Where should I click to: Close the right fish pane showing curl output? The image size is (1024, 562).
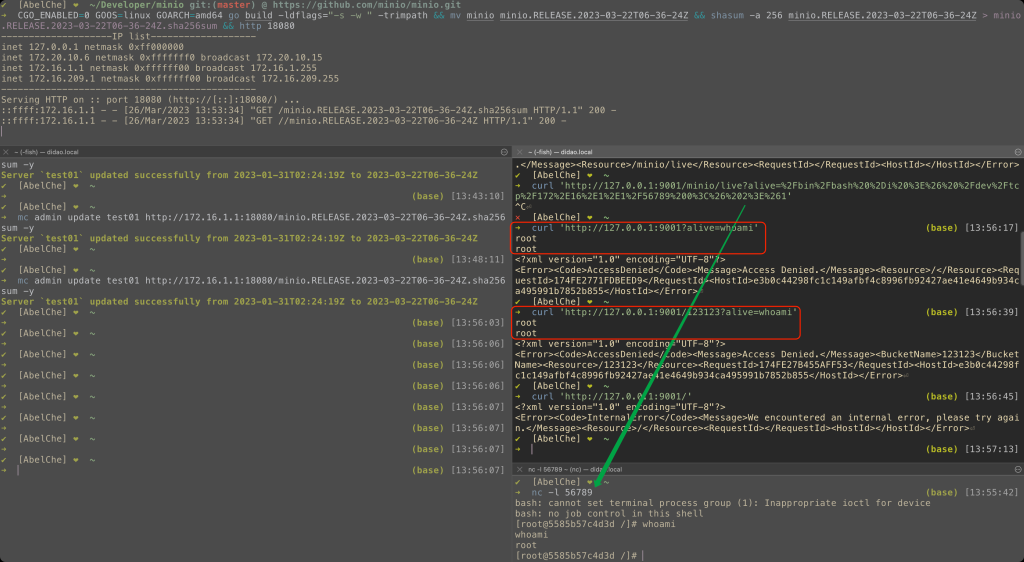click(520, 152)
